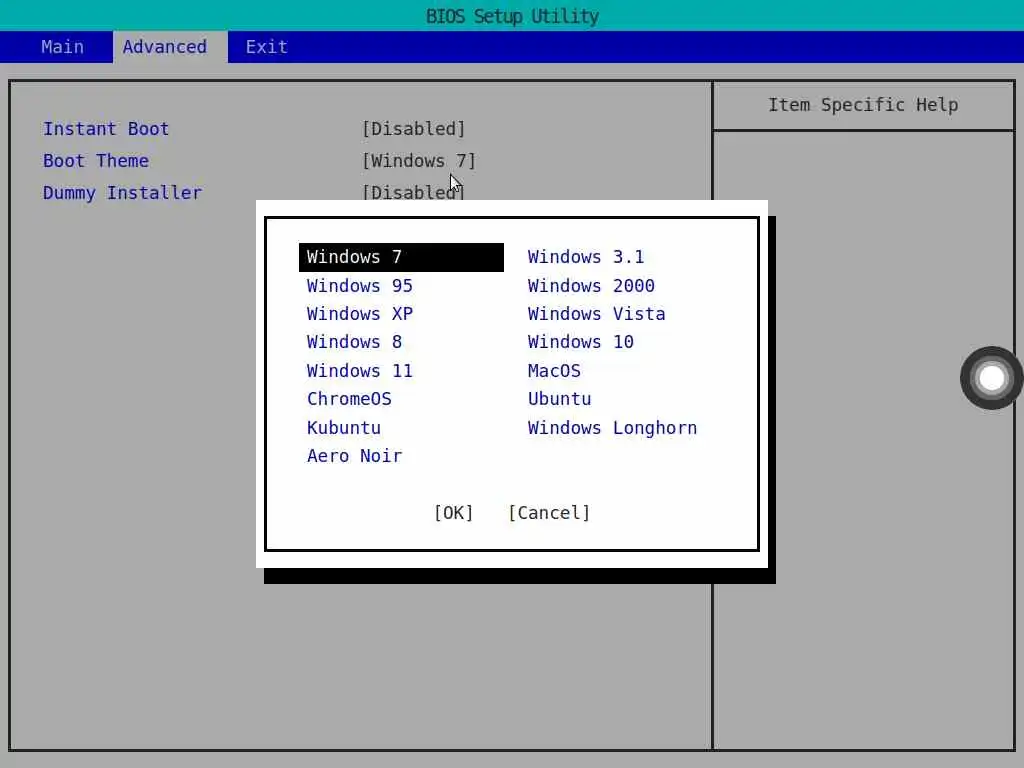This screenshot has width=1024, height=768.
Task: Select Aero Noir theme option
Action: point(355,456)
